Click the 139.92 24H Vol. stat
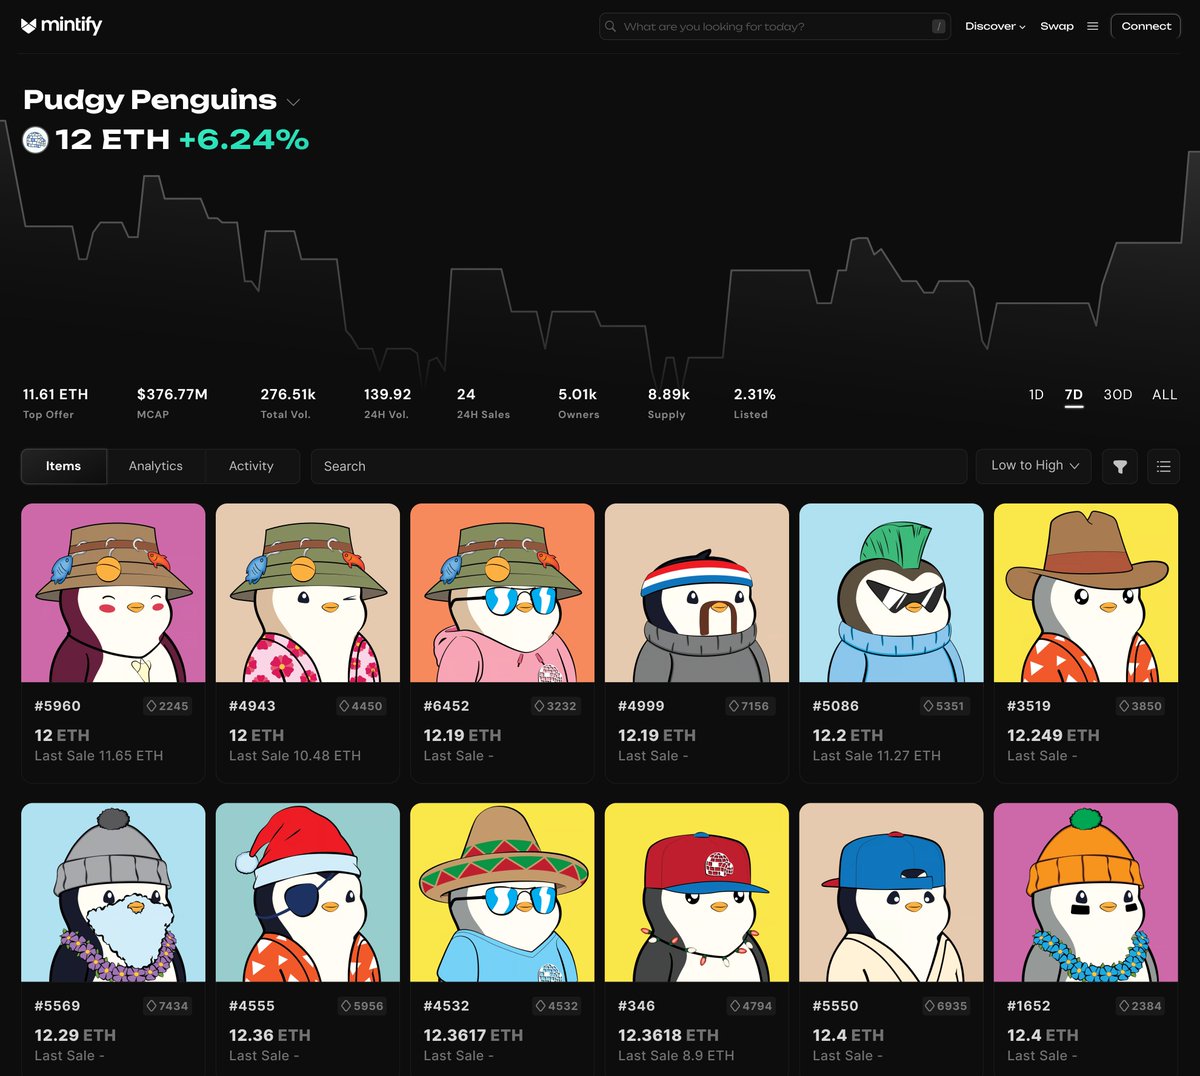Image resolution: width=1200 pixels, height=1076 pixels. click(x=387, y=403)
